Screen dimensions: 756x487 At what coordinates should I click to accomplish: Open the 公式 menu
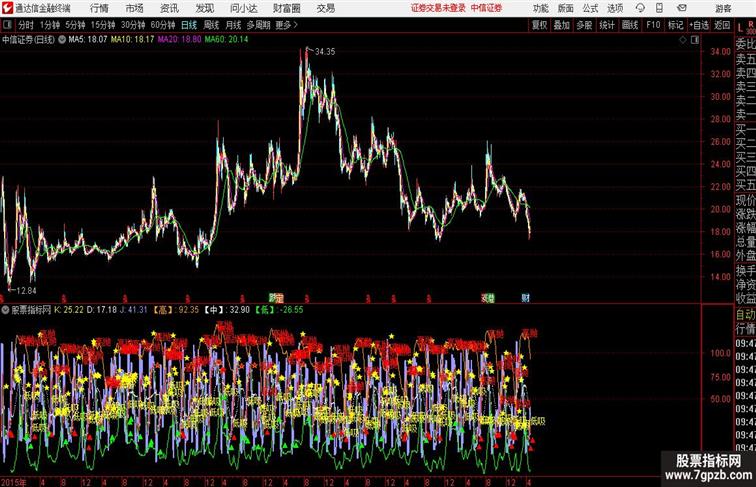(590, 8)
